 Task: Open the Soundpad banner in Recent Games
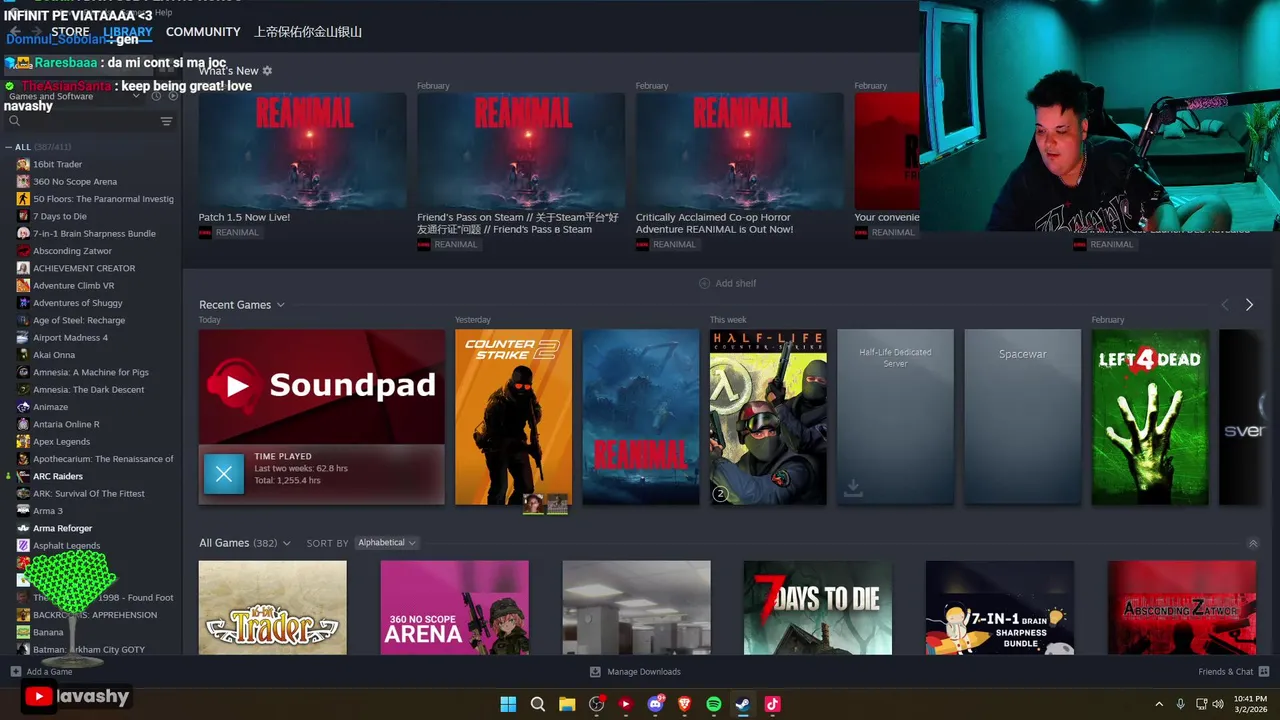321,387
